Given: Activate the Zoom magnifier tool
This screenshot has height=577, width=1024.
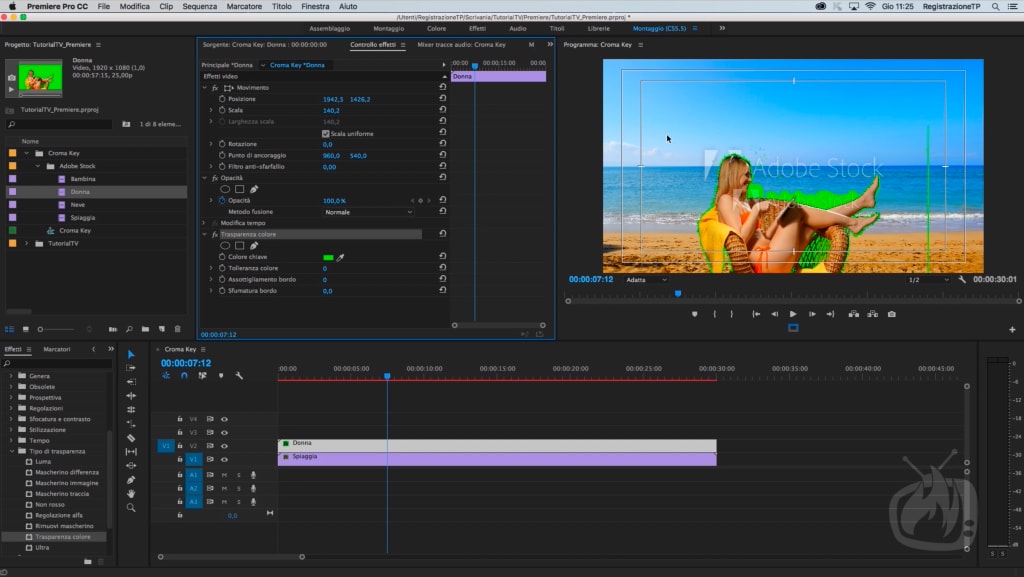Looking at the screenshot, I should coord(131,508).
